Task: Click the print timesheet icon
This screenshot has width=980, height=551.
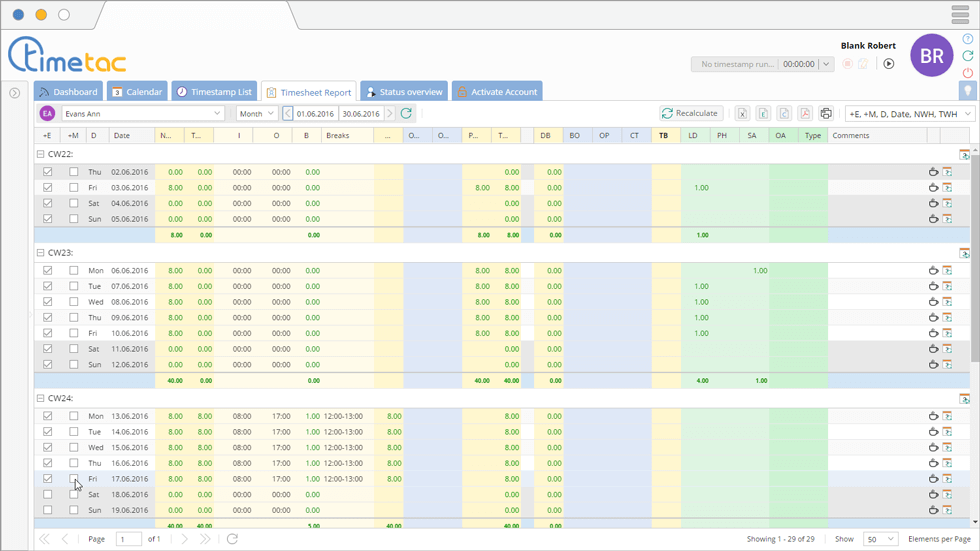Action: (826, 114)
